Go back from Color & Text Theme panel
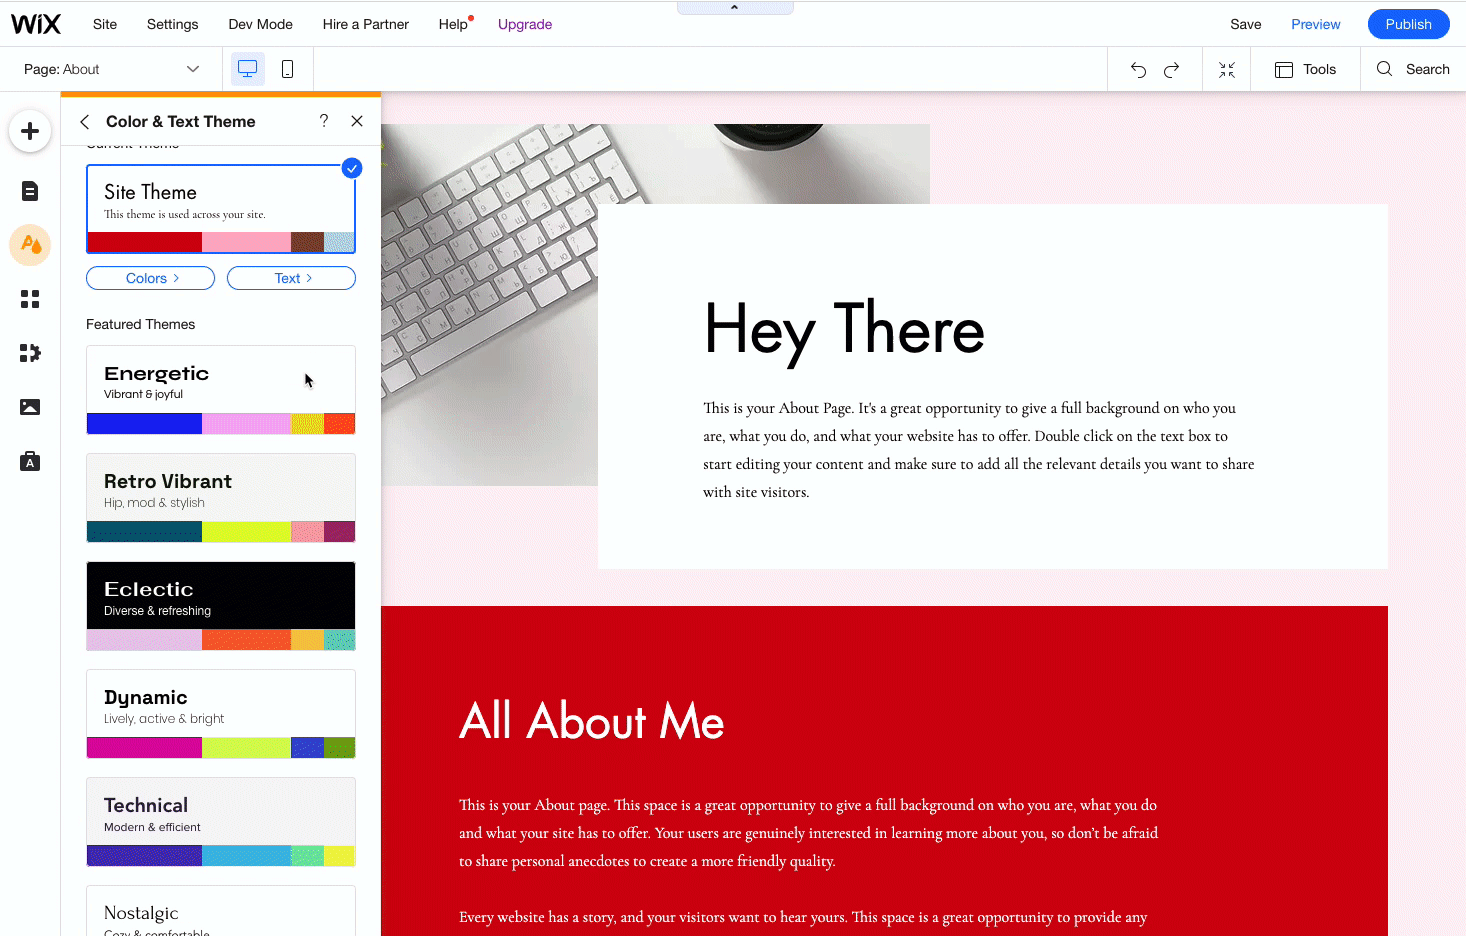The image size is (1466, 936). 85,121
